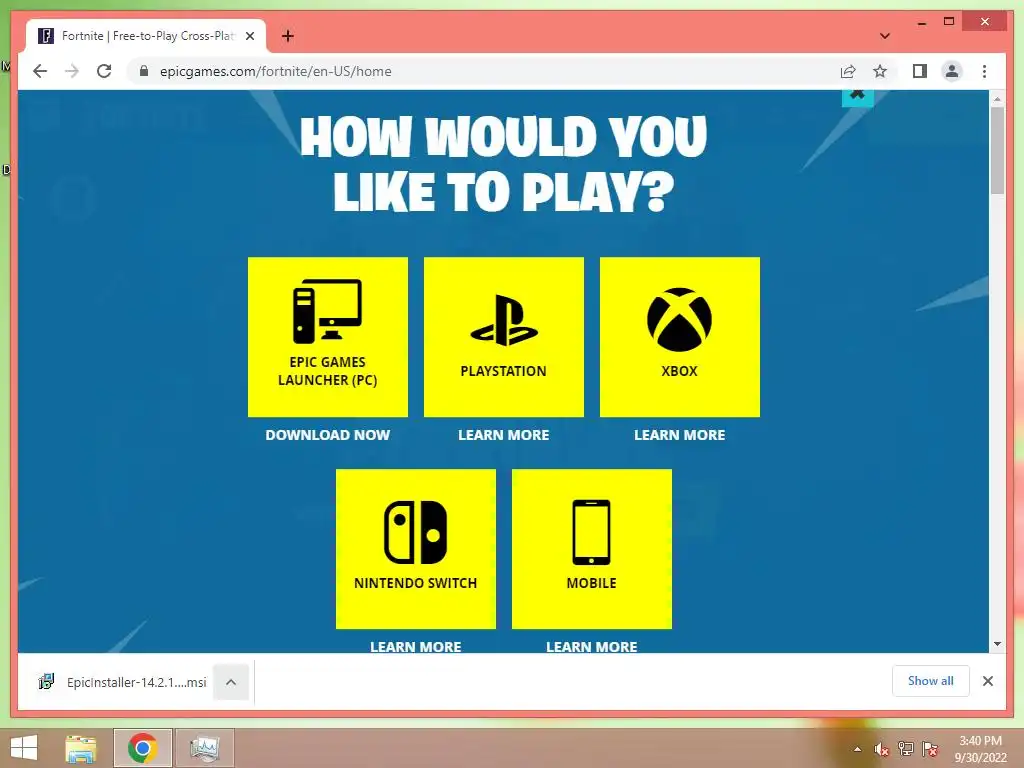The image size is (1024, 768).
Task: Click the page scrollbar up arrow
Action: click(997, 99)
